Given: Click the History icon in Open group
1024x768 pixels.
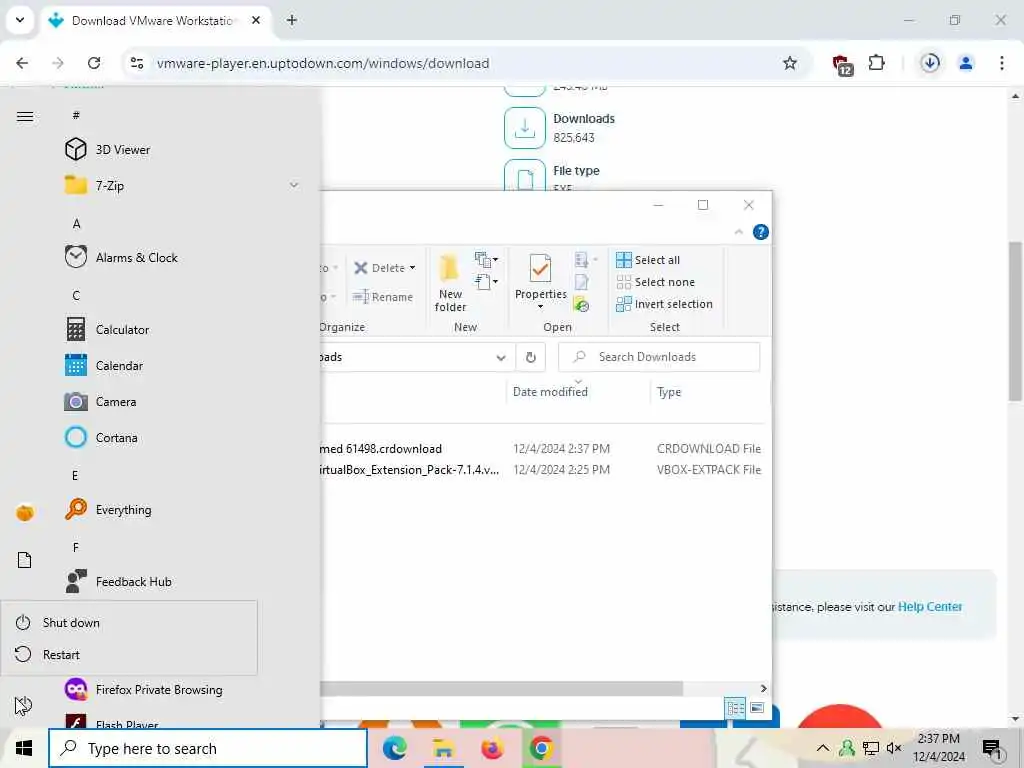Looking at the screenshot, I should 581,304.
